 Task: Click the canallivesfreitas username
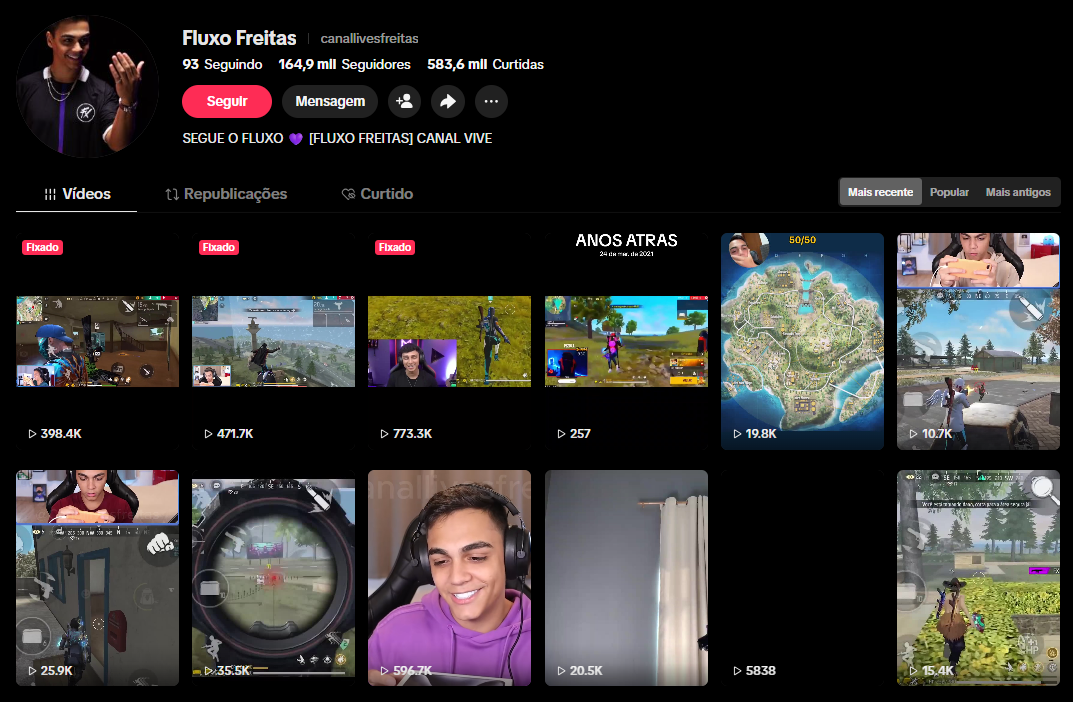pyautogui.click(x=370, y=39)
